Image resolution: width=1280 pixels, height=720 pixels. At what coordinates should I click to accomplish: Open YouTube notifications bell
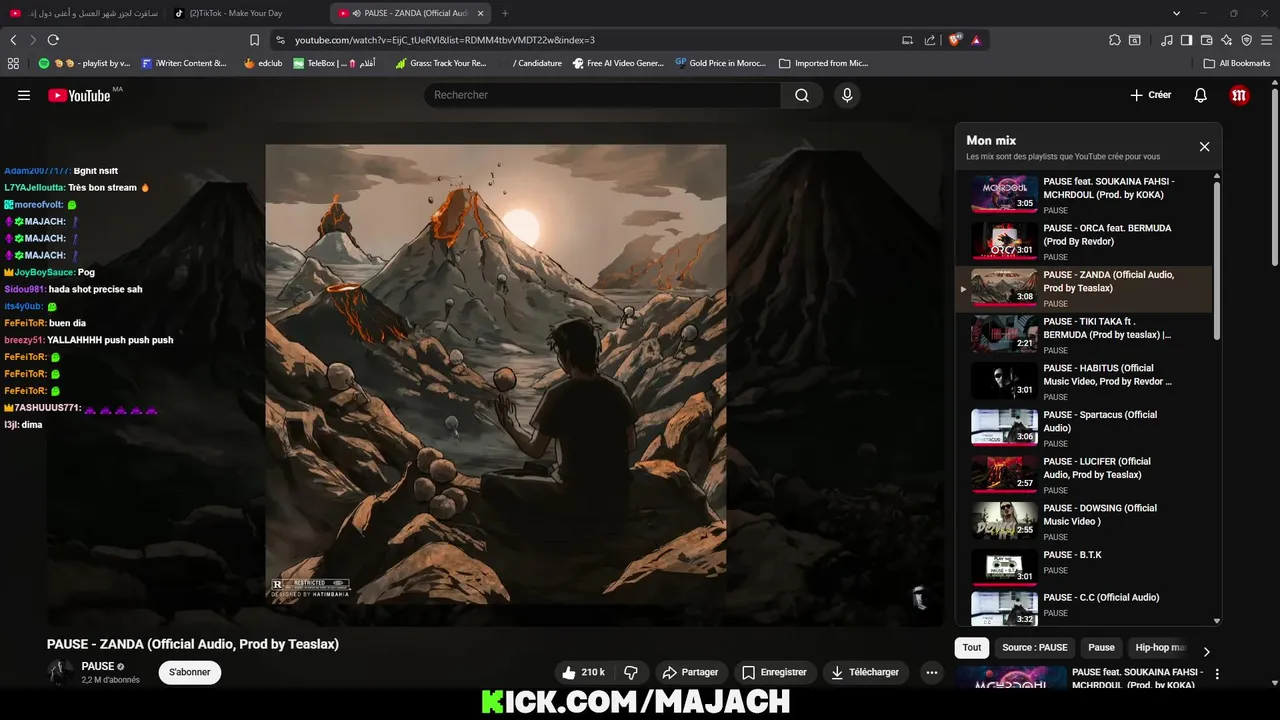1201,95
